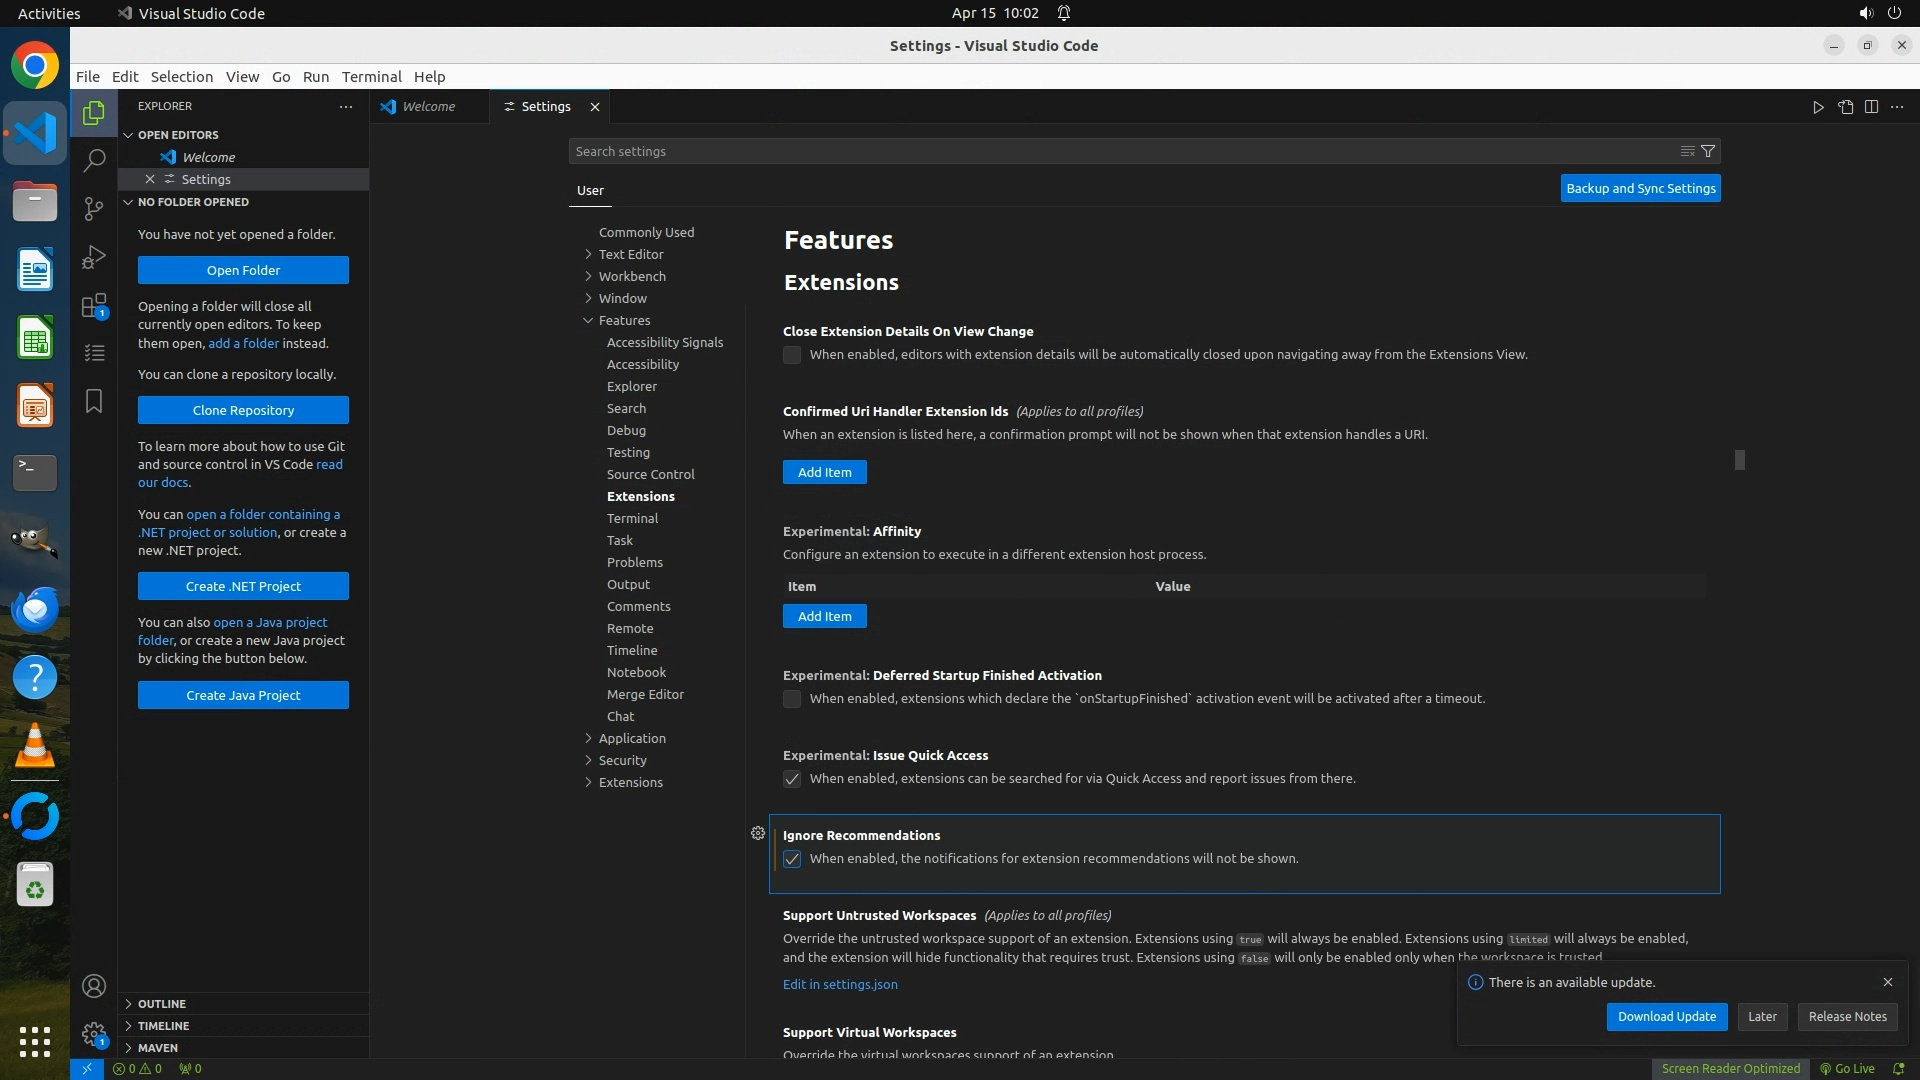Click the Open Settings (JSON) icon

(1845, 107)
